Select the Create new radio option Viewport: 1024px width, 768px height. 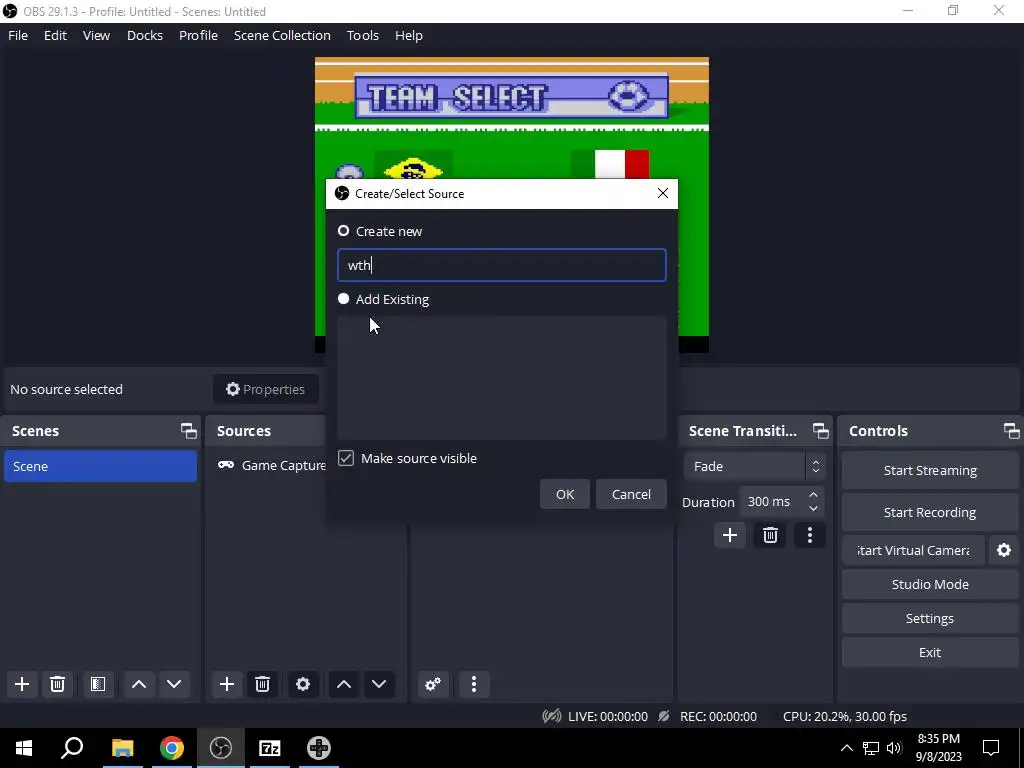344,231
